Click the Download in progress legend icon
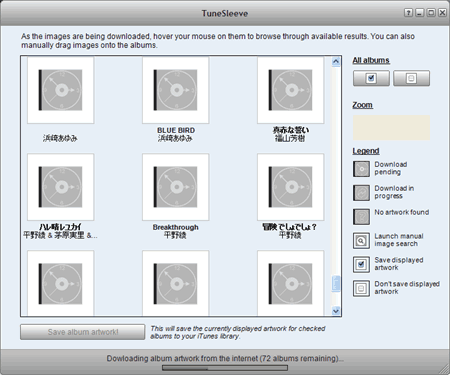Image resolution: width=450 pixels, height=375 pixels. [x=361, y=193]
